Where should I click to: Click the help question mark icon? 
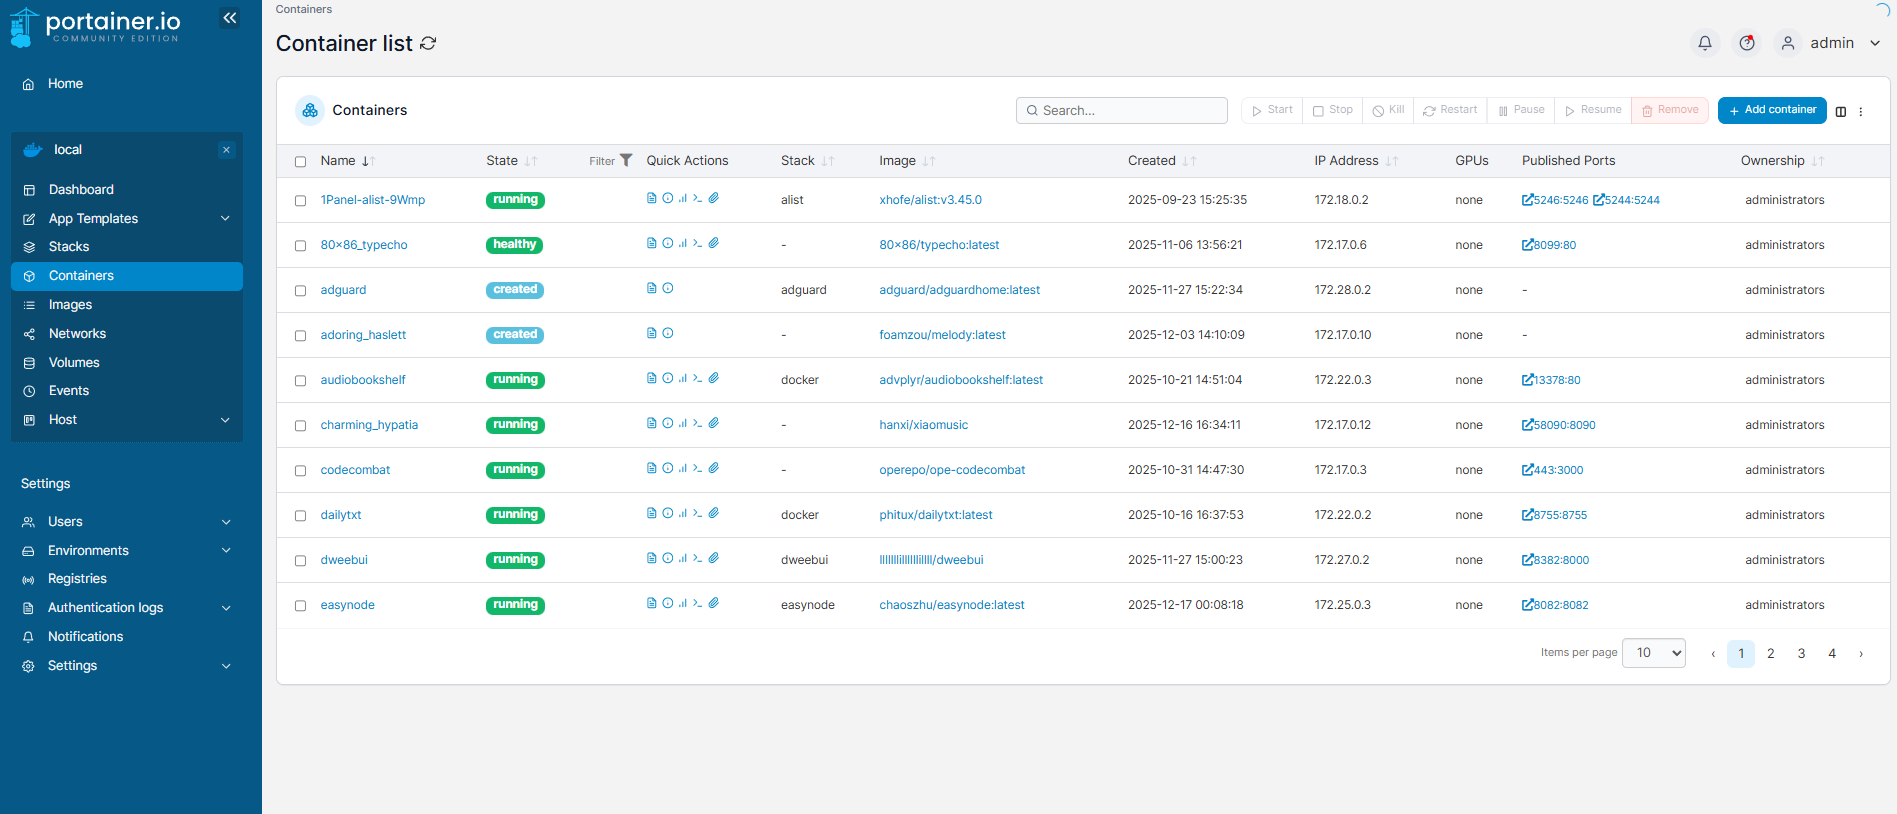click(1747, 43)
